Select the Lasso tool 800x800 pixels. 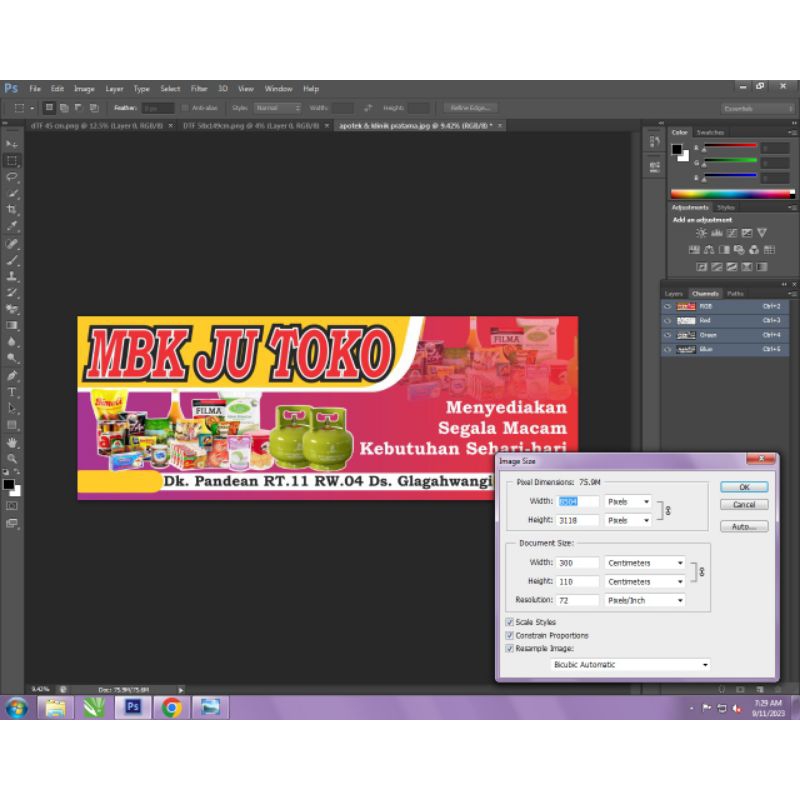11,176
